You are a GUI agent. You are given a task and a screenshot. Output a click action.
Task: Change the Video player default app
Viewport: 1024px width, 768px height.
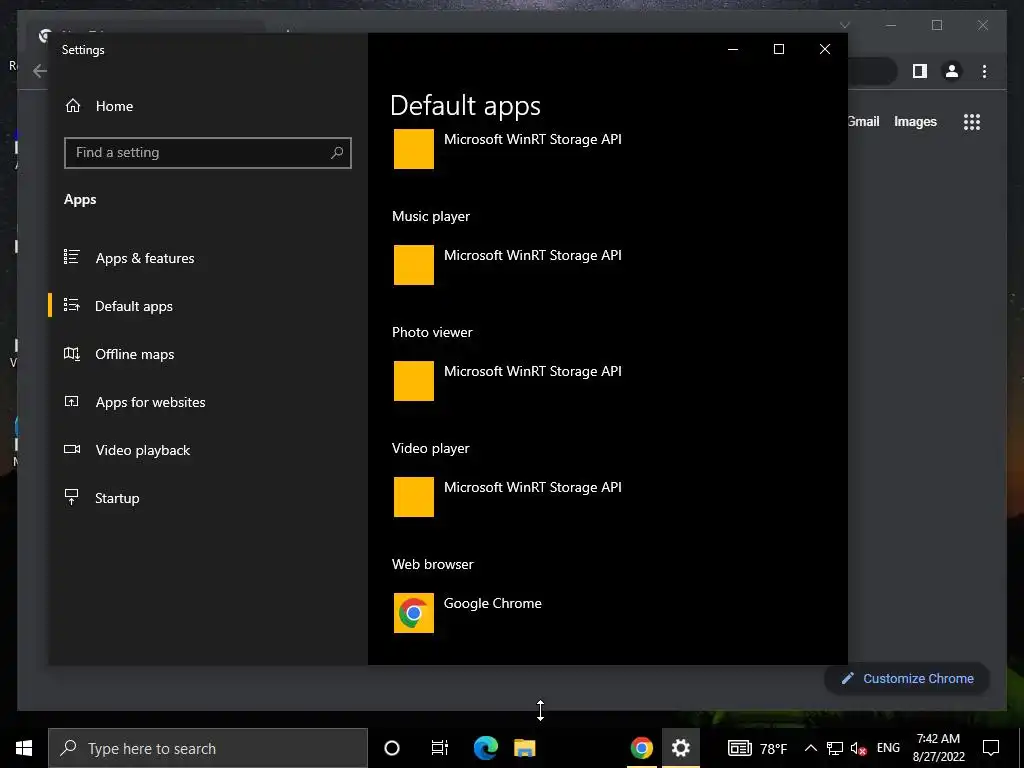coord(507,497)
